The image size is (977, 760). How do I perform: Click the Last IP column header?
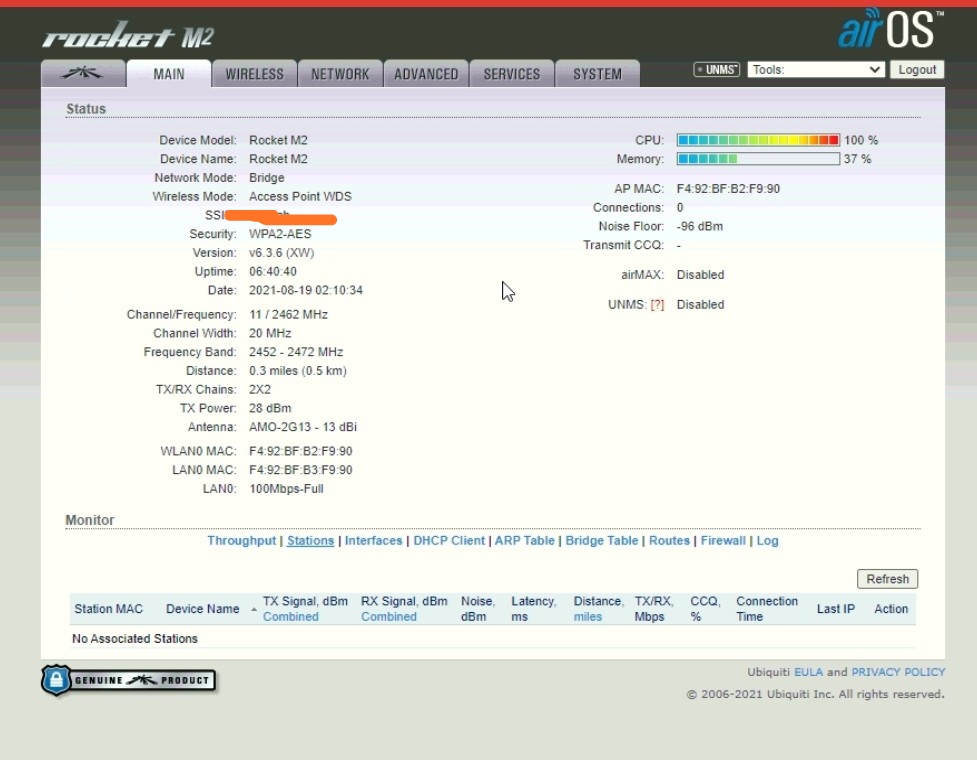point(836,609)
